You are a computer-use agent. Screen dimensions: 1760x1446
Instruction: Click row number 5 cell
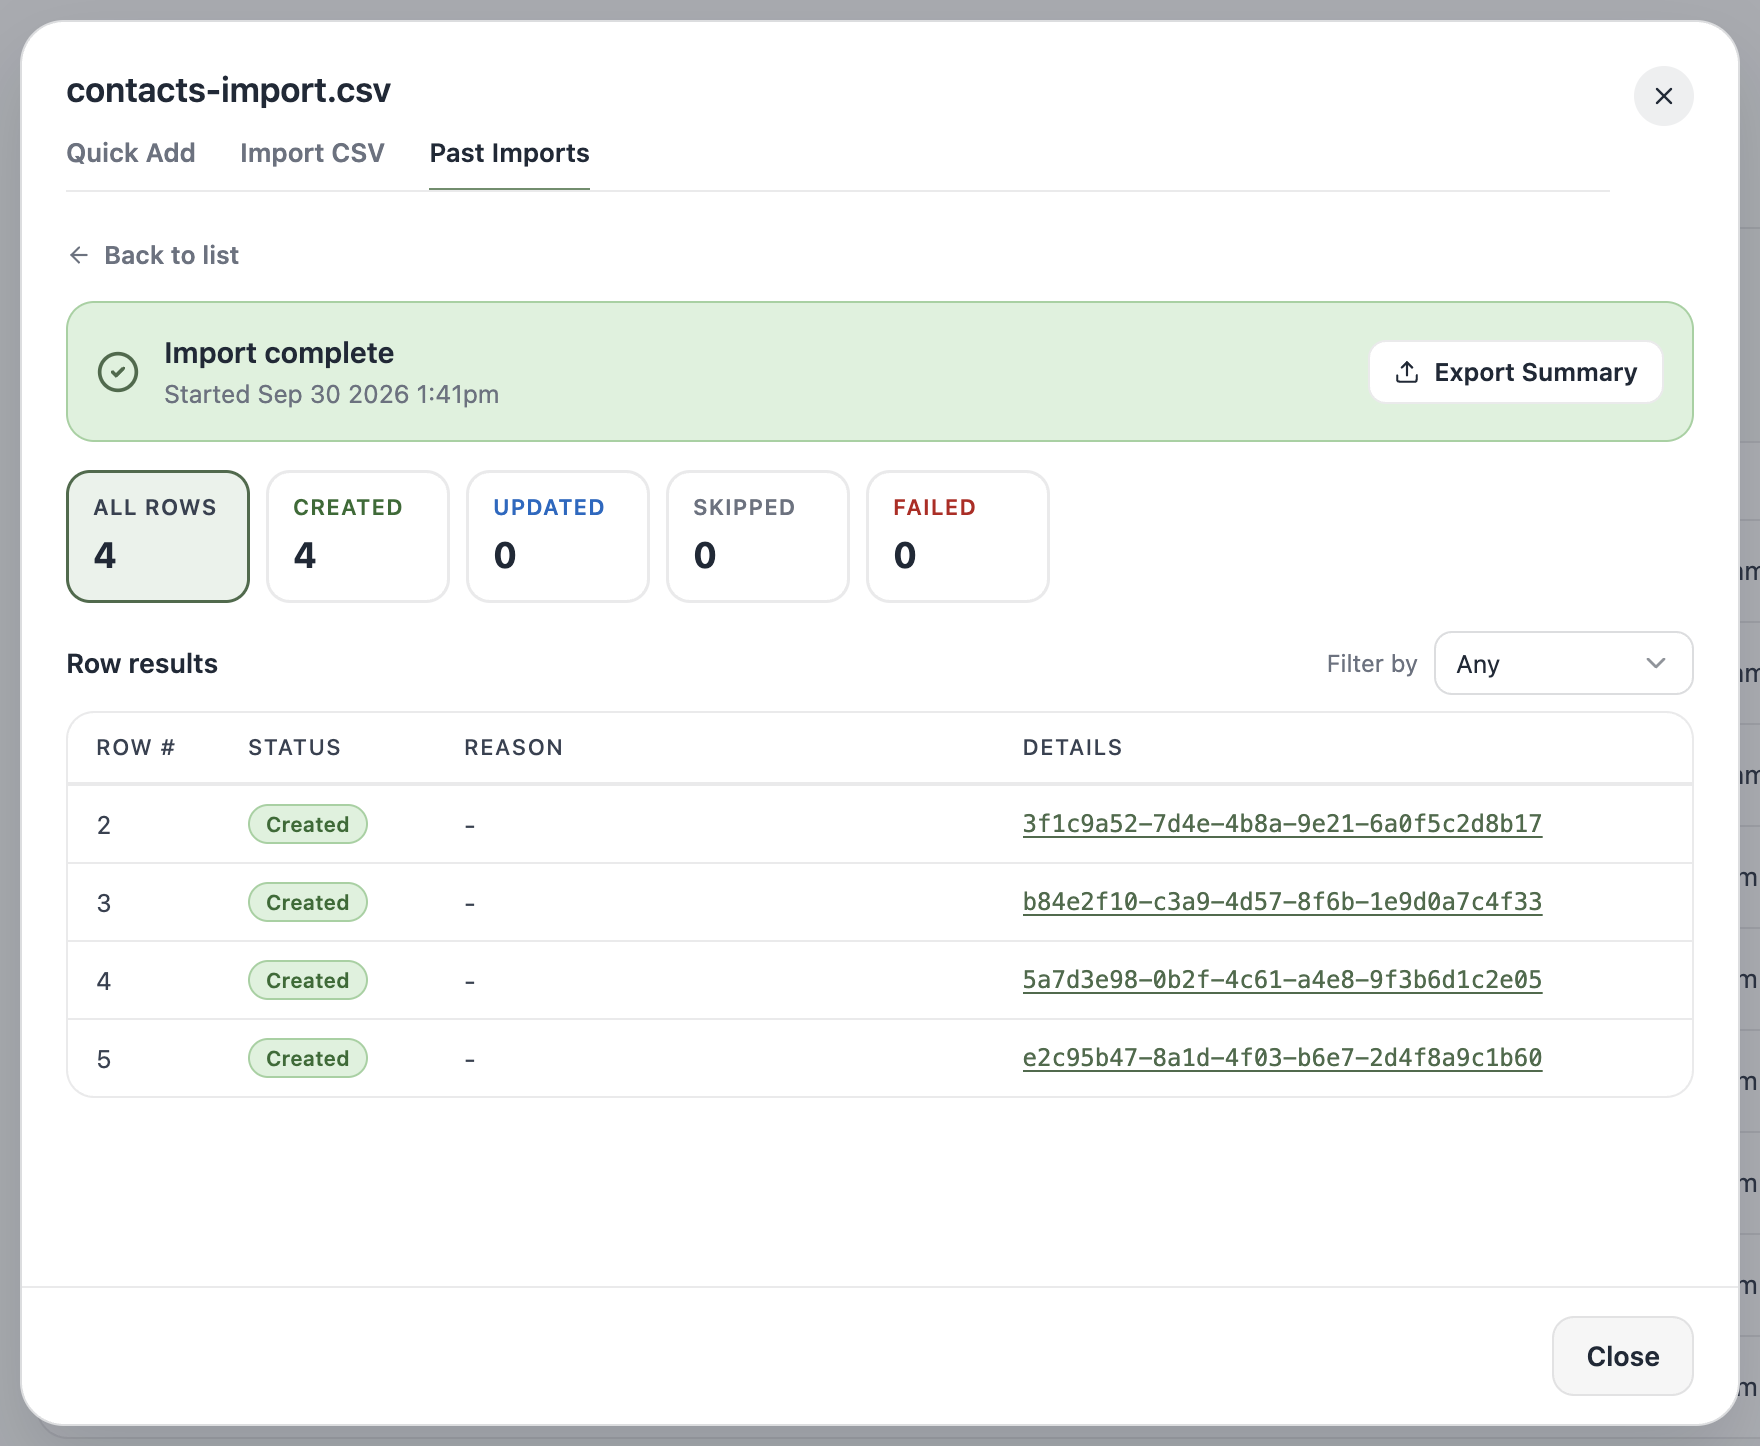104,1059
